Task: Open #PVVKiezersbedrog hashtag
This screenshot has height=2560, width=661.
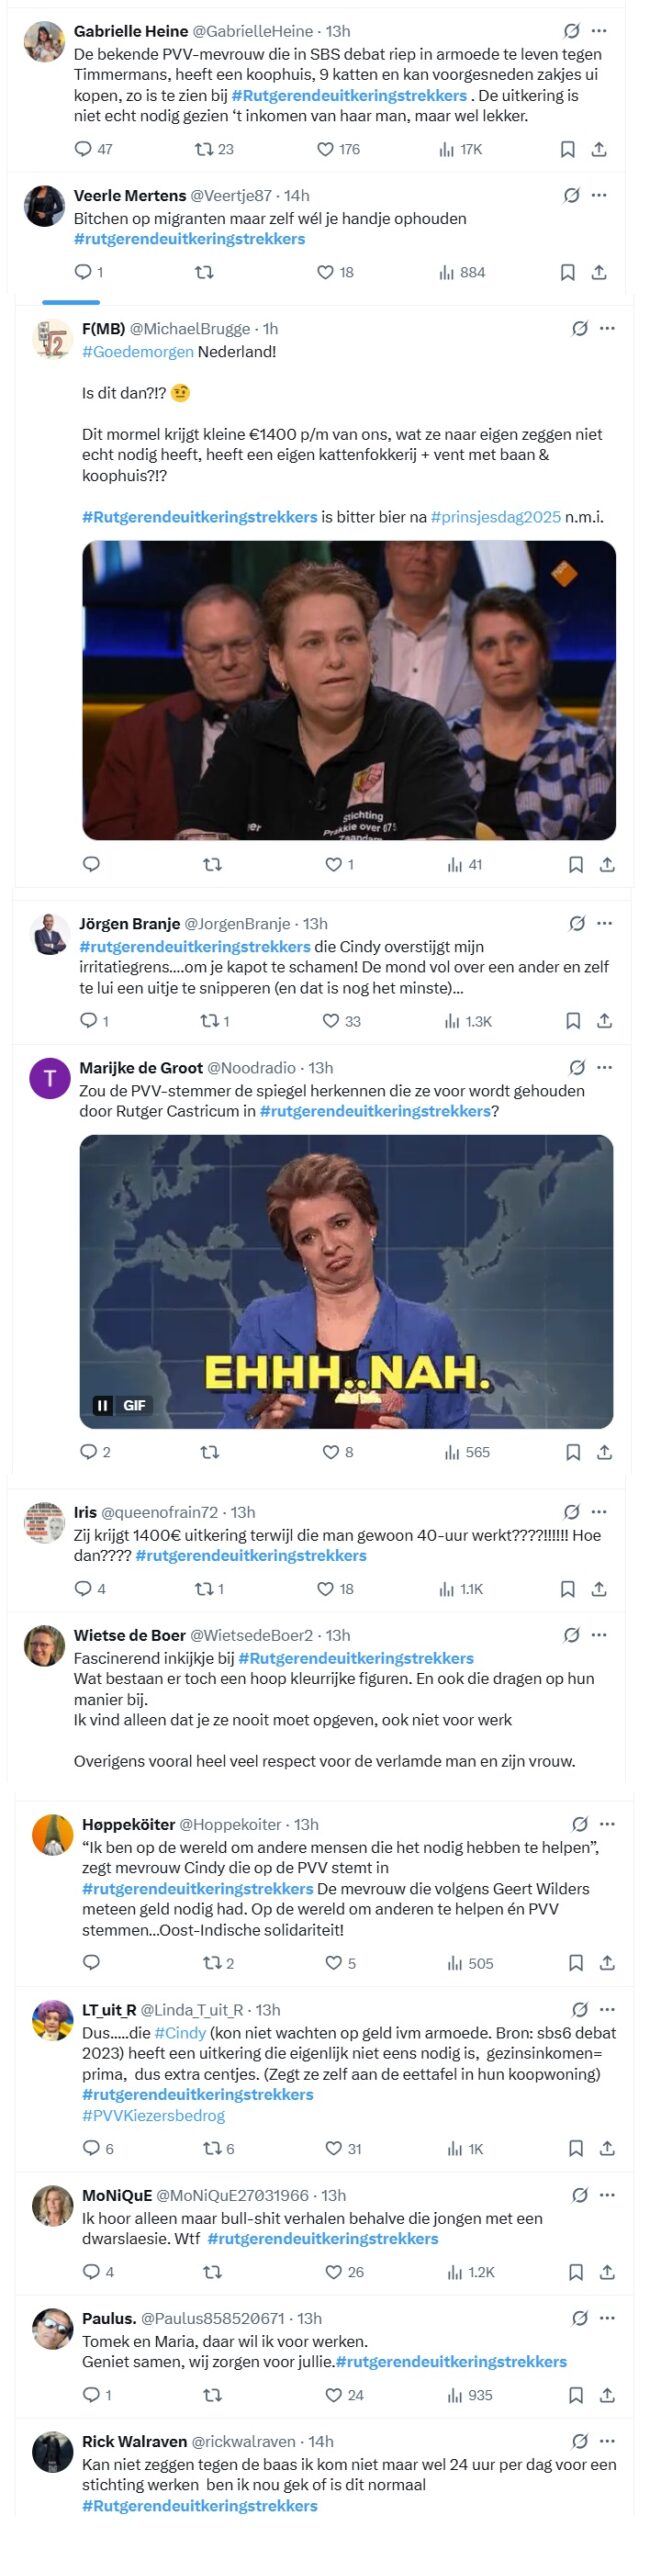Action: pyautogui.click(x=153, y=2116)
